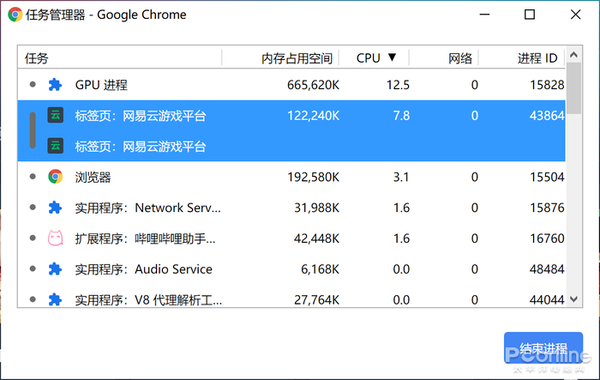Click the puzzle icon of GPU 进程
600x380 pixels.
click(x=55, y=85)
